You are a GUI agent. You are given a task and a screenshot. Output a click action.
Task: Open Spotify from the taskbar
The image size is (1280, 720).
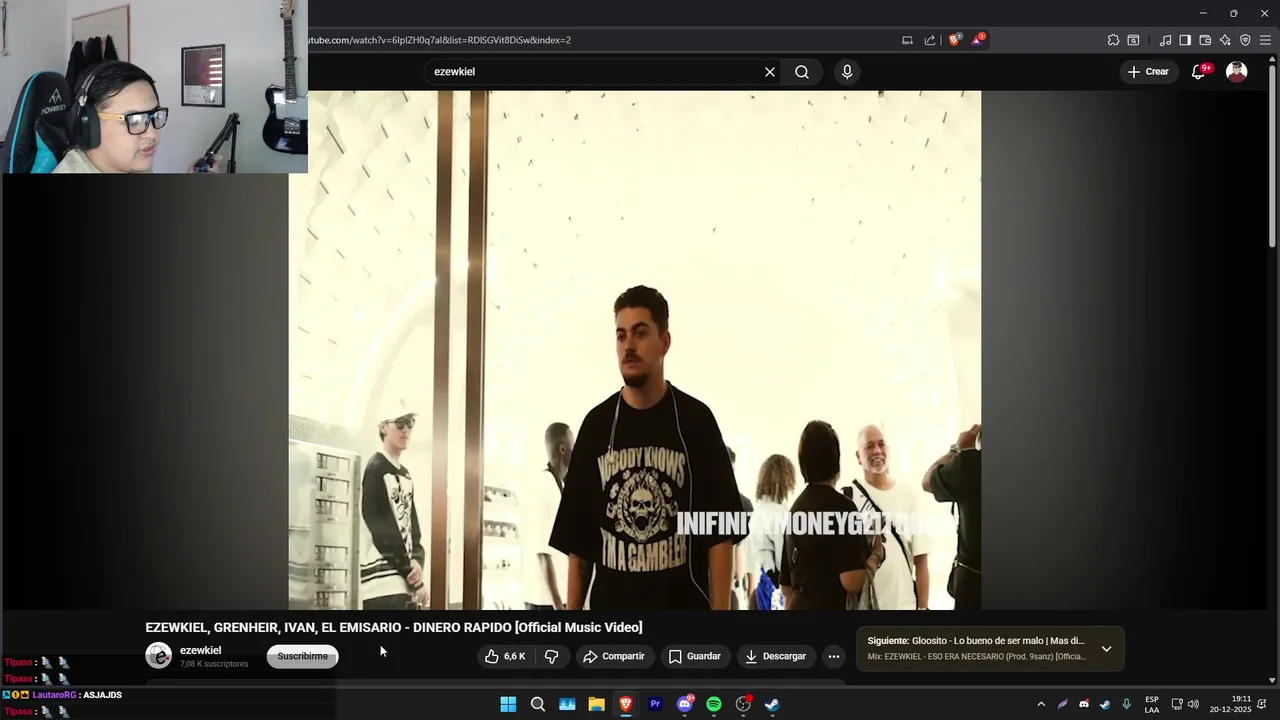coord(714,704)
